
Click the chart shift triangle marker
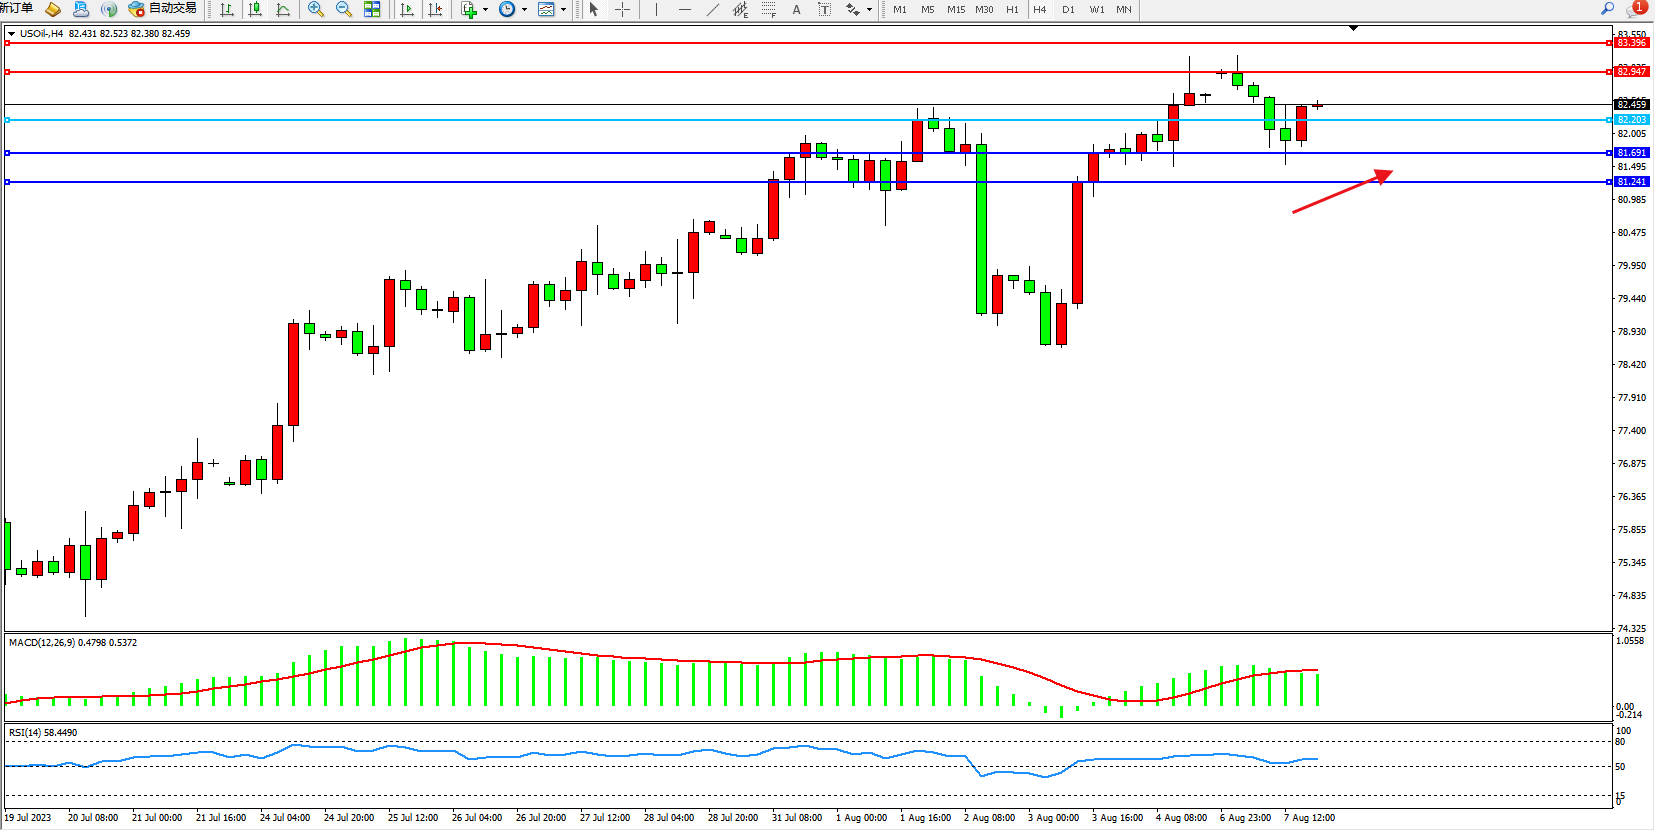point(1353,28)
